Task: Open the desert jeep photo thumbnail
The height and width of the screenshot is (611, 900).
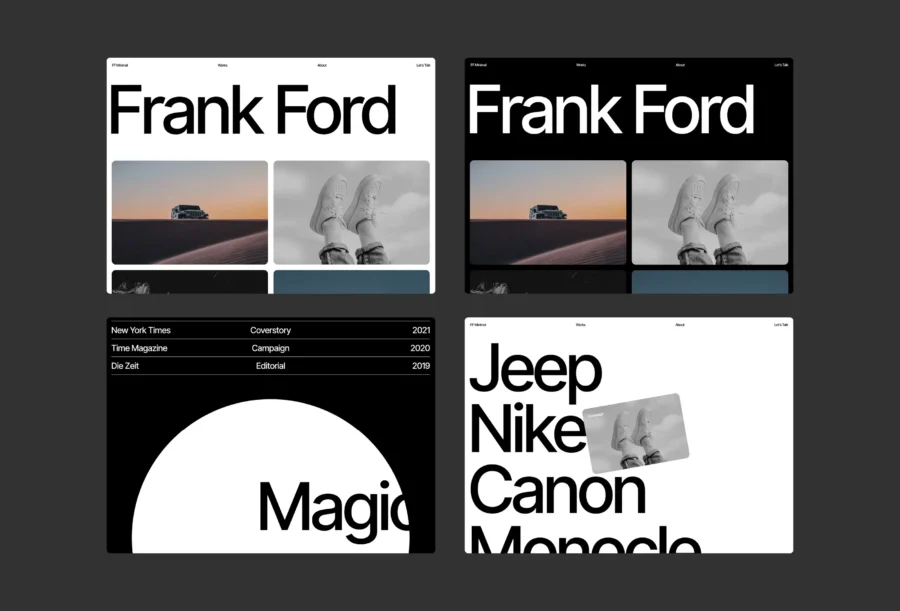Action: coord(189,210)
